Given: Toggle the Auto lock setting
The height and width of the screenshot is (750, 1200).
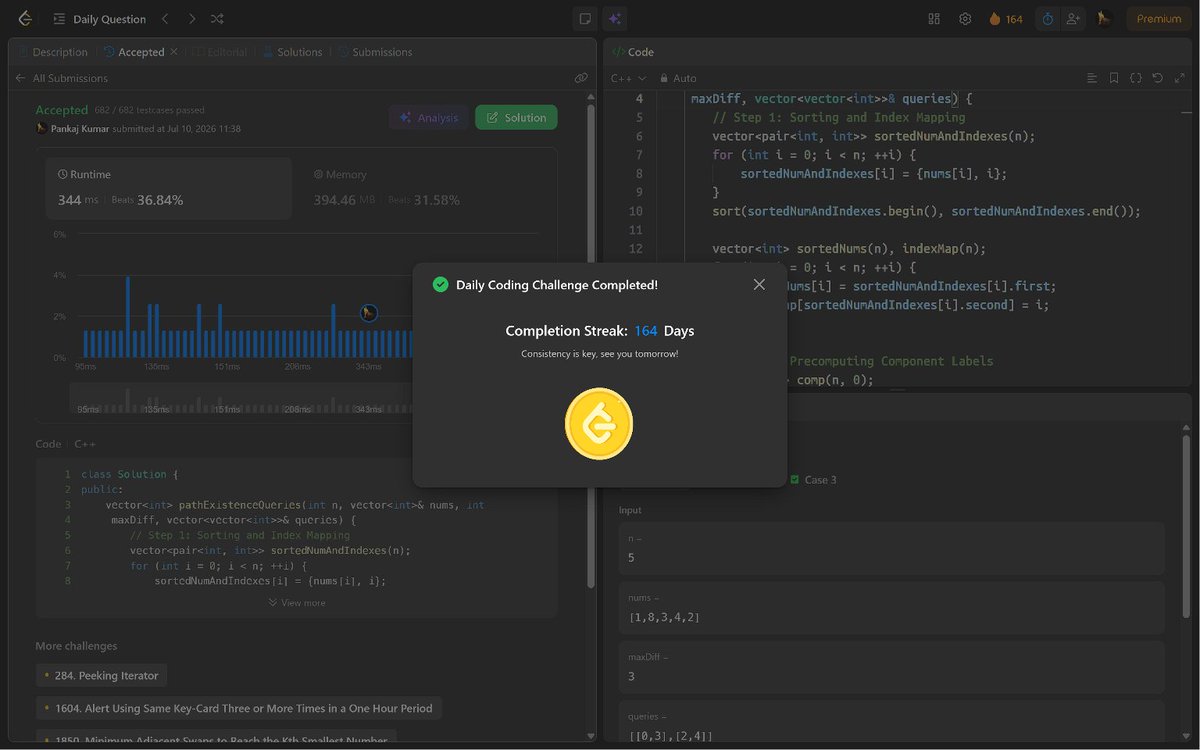Looking at the screenshot, I should coord(678,78).
